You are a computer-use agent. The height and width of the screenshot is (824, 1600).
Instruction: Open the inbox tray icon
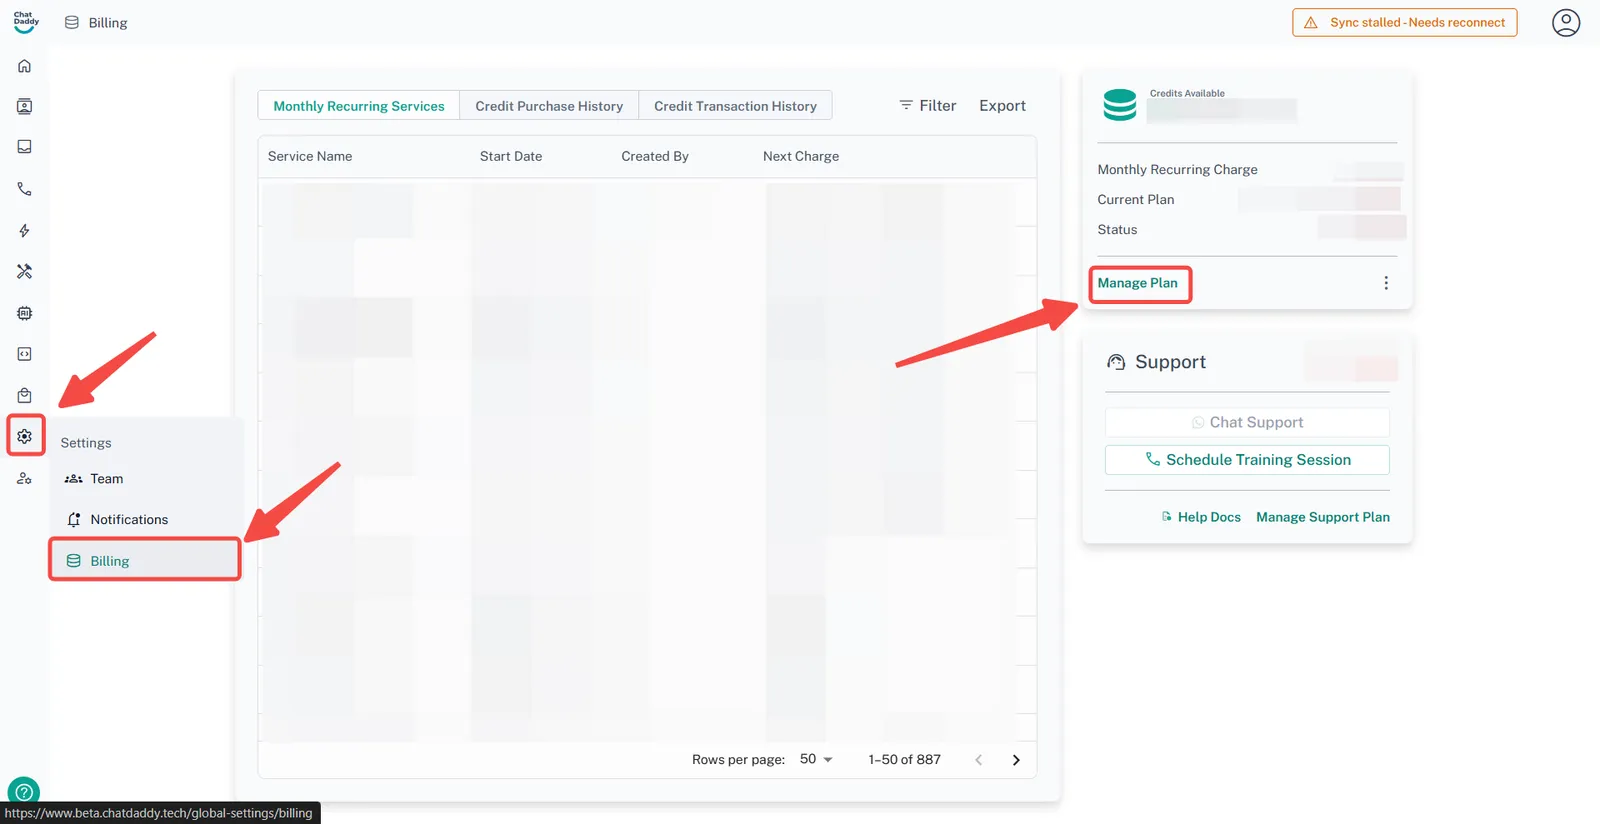[25, 147]
